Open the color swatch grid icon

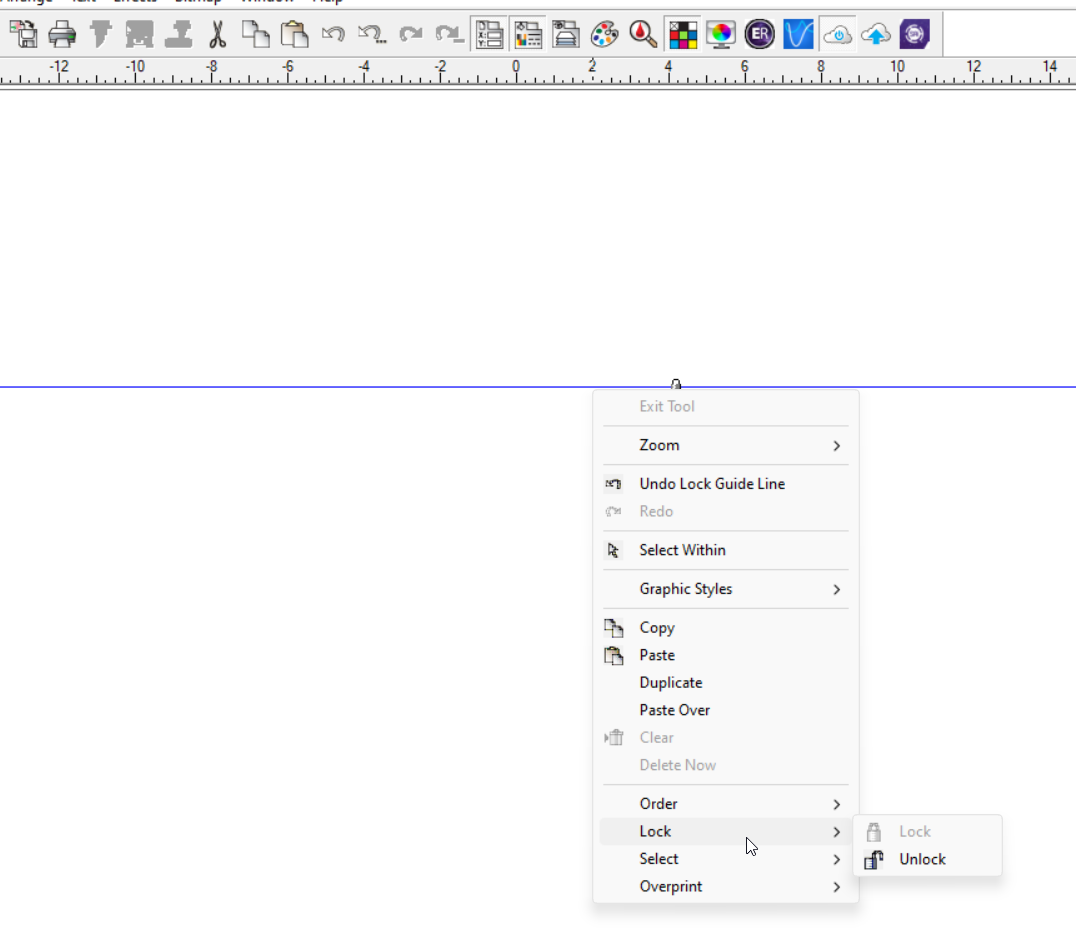(x=683, y=34)
